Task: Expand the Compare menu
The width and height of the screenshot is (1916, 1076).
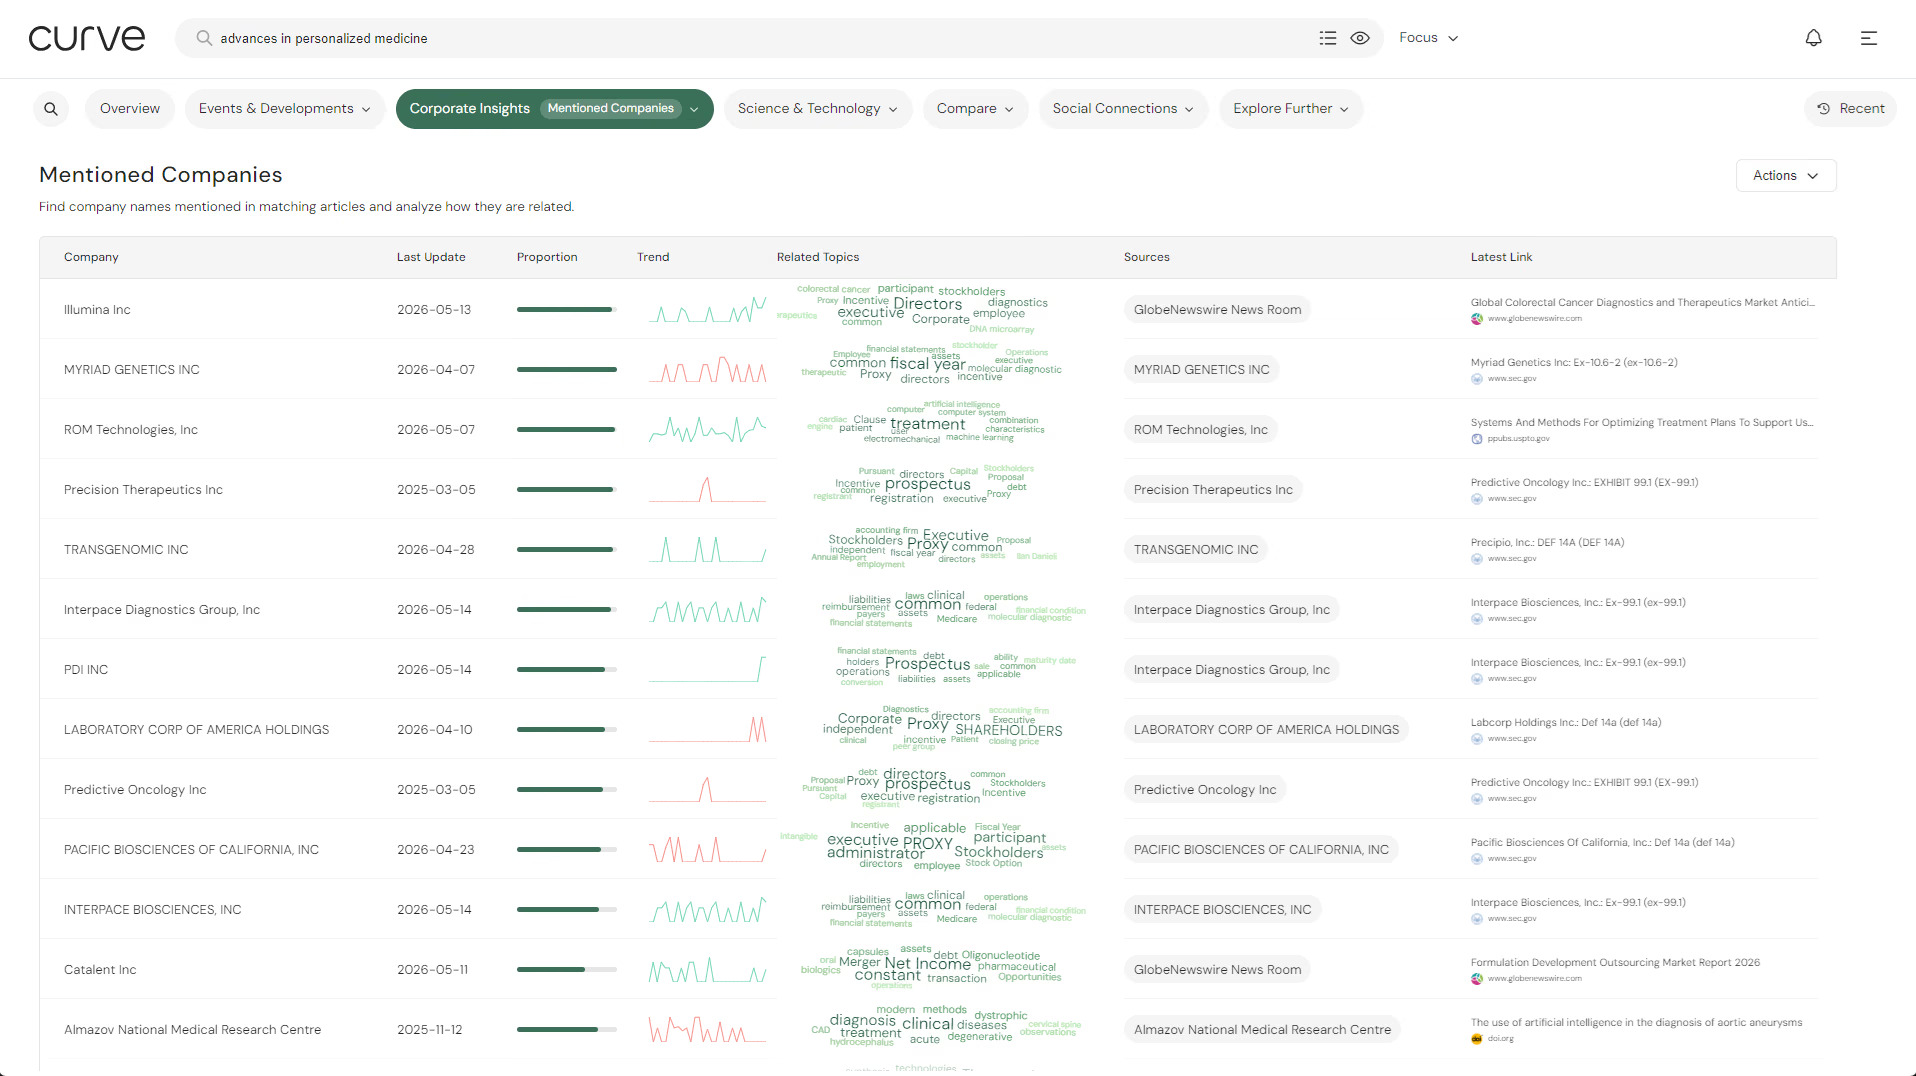Action: coord(975,109)
